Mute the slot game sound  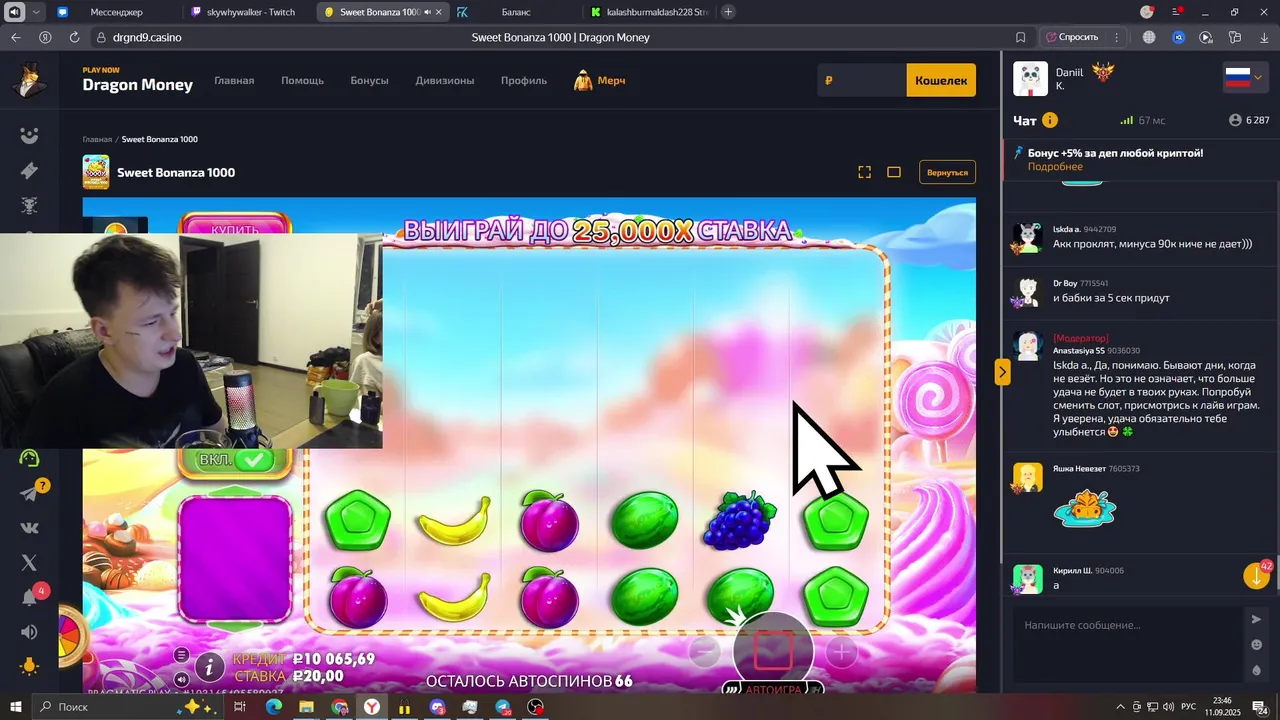(182, 678)
